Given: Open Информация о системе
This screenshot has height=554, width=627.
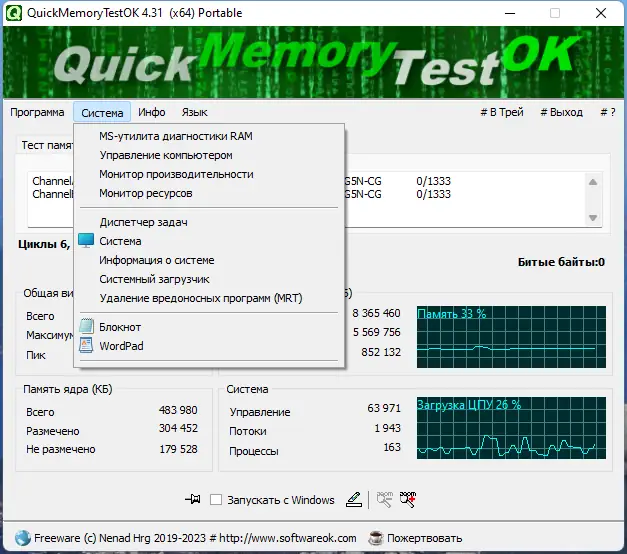Looking at the screenshot, I should 209,260.
